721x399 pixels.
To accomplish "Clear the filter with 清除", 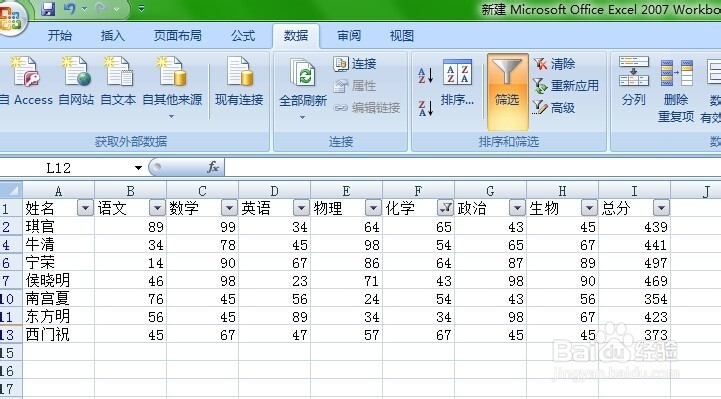I will coord(555,64).
